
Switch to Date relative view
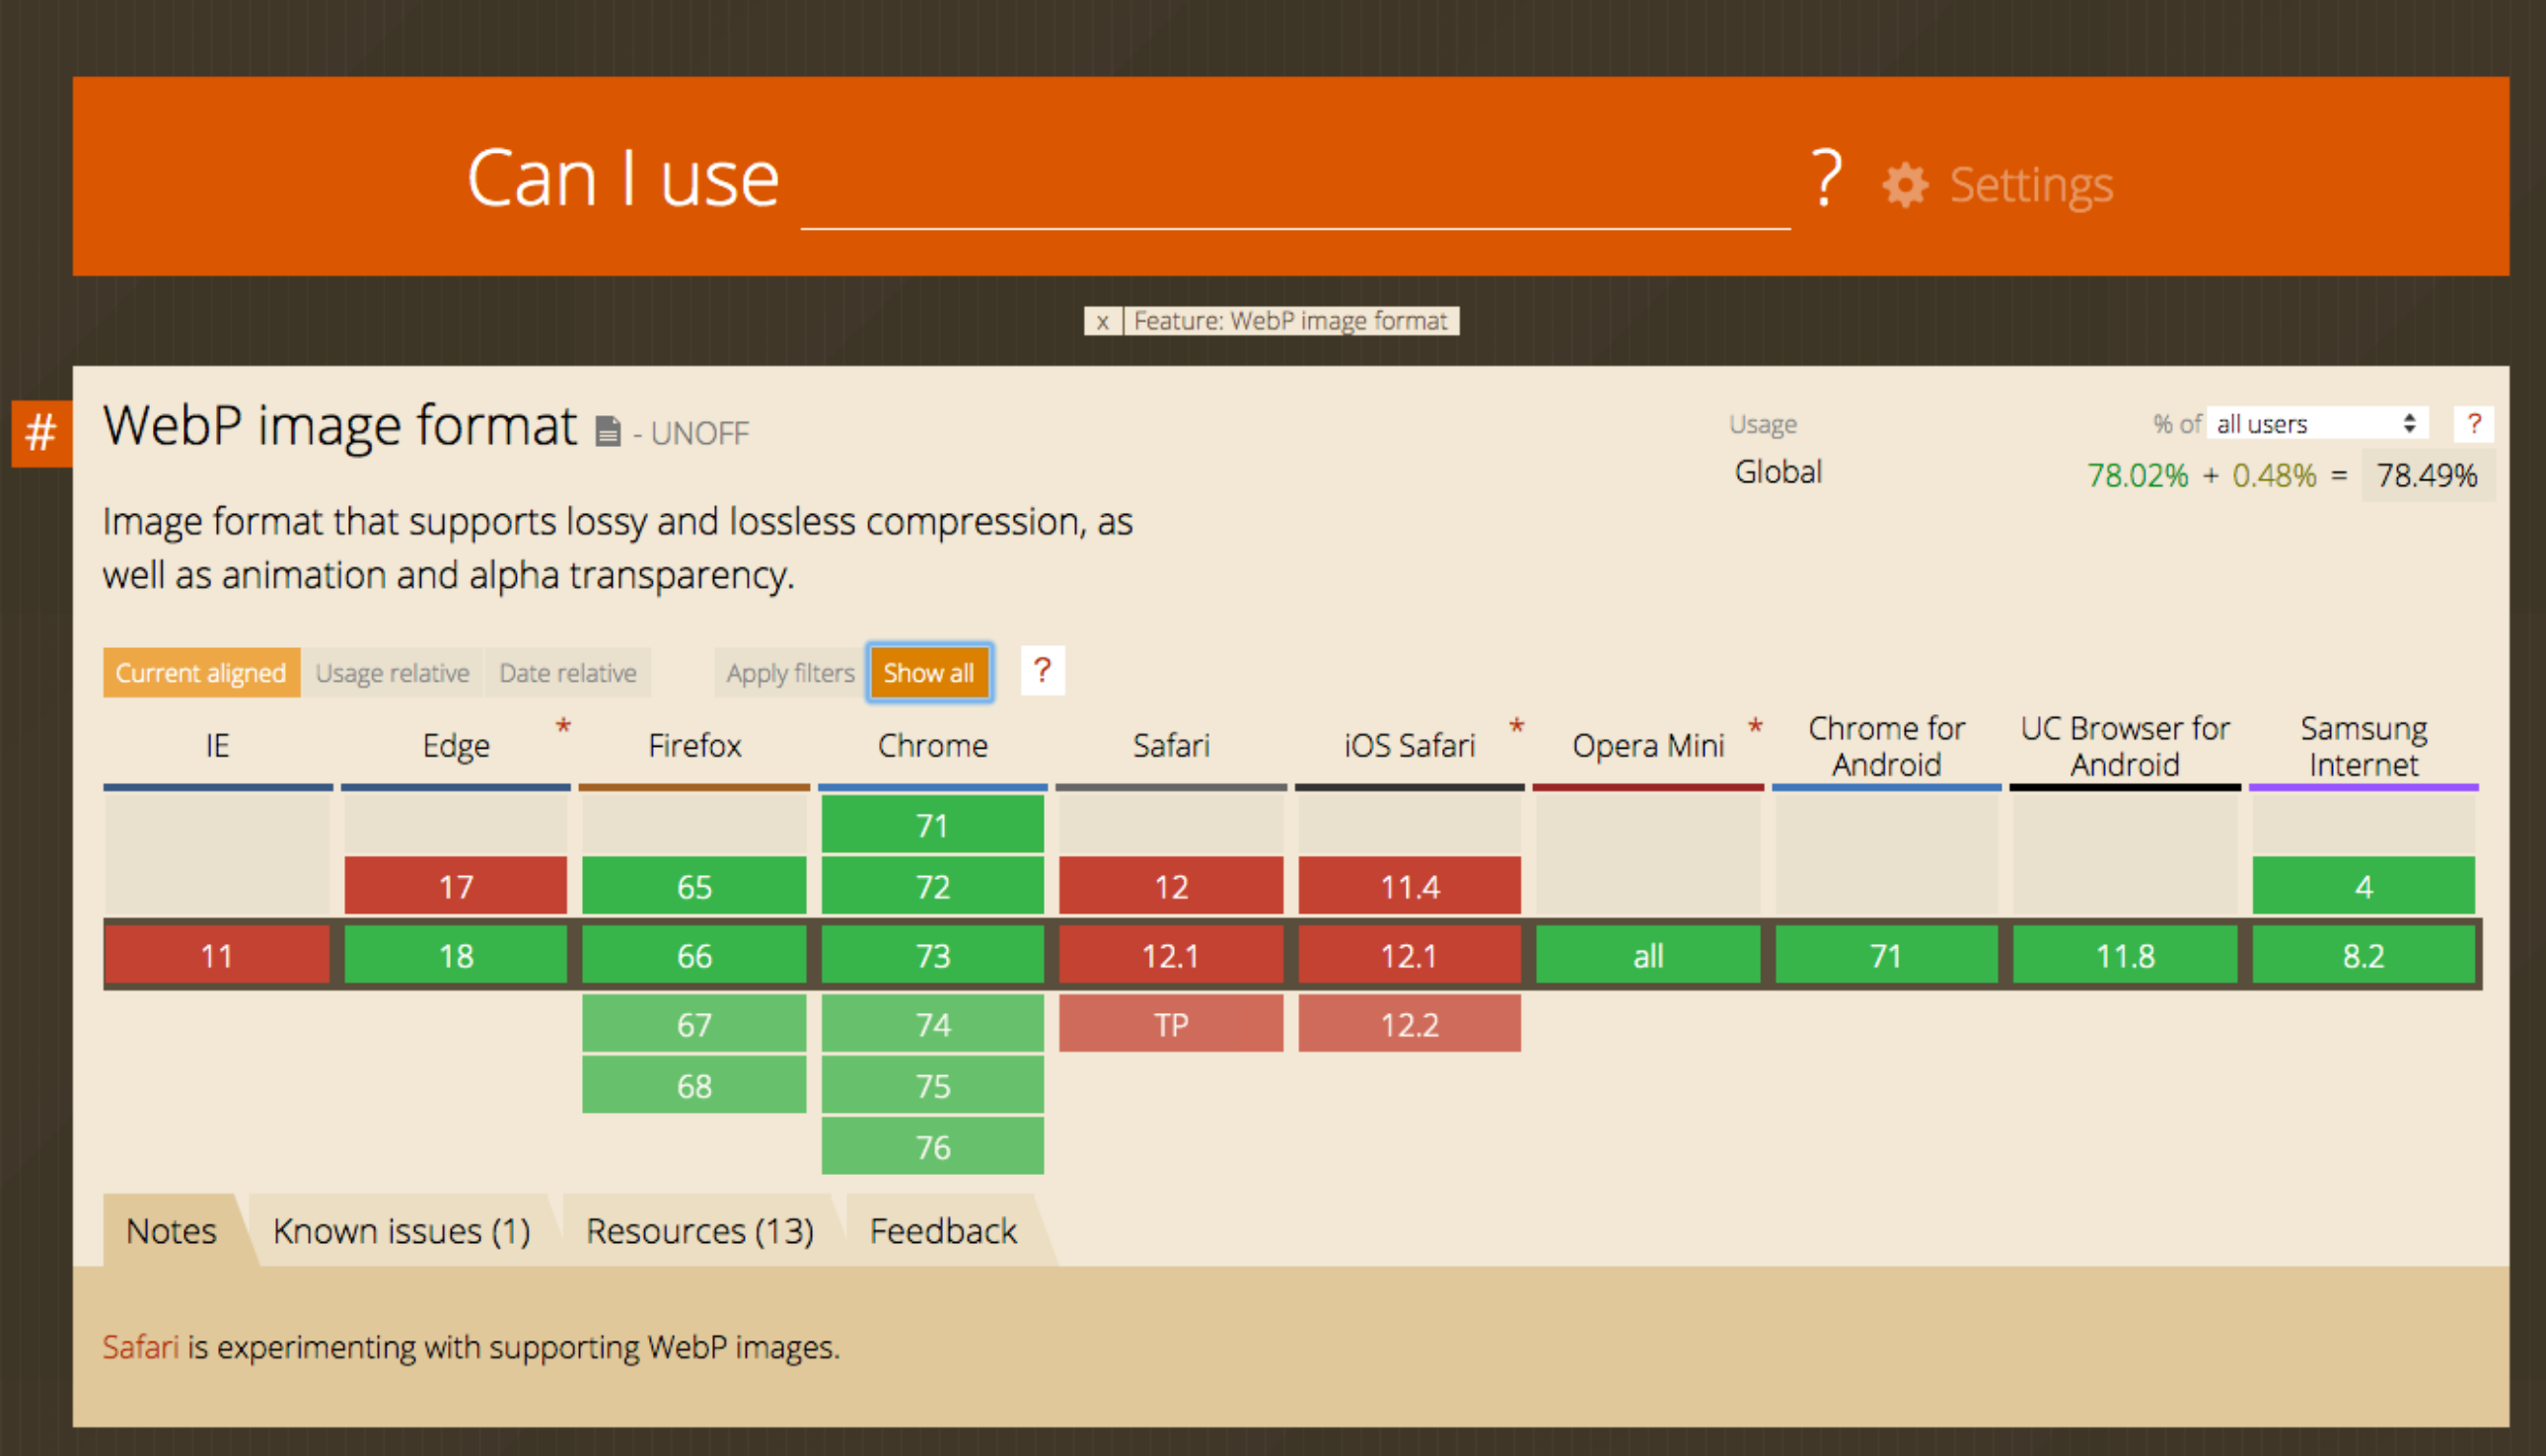coord(567,673)
